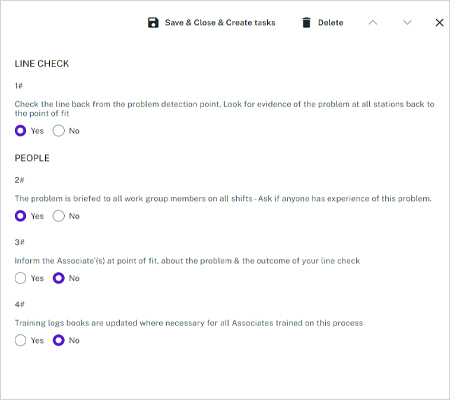Select No radio for question 4# training logs
450x400 pixels.
pos(58,340)
